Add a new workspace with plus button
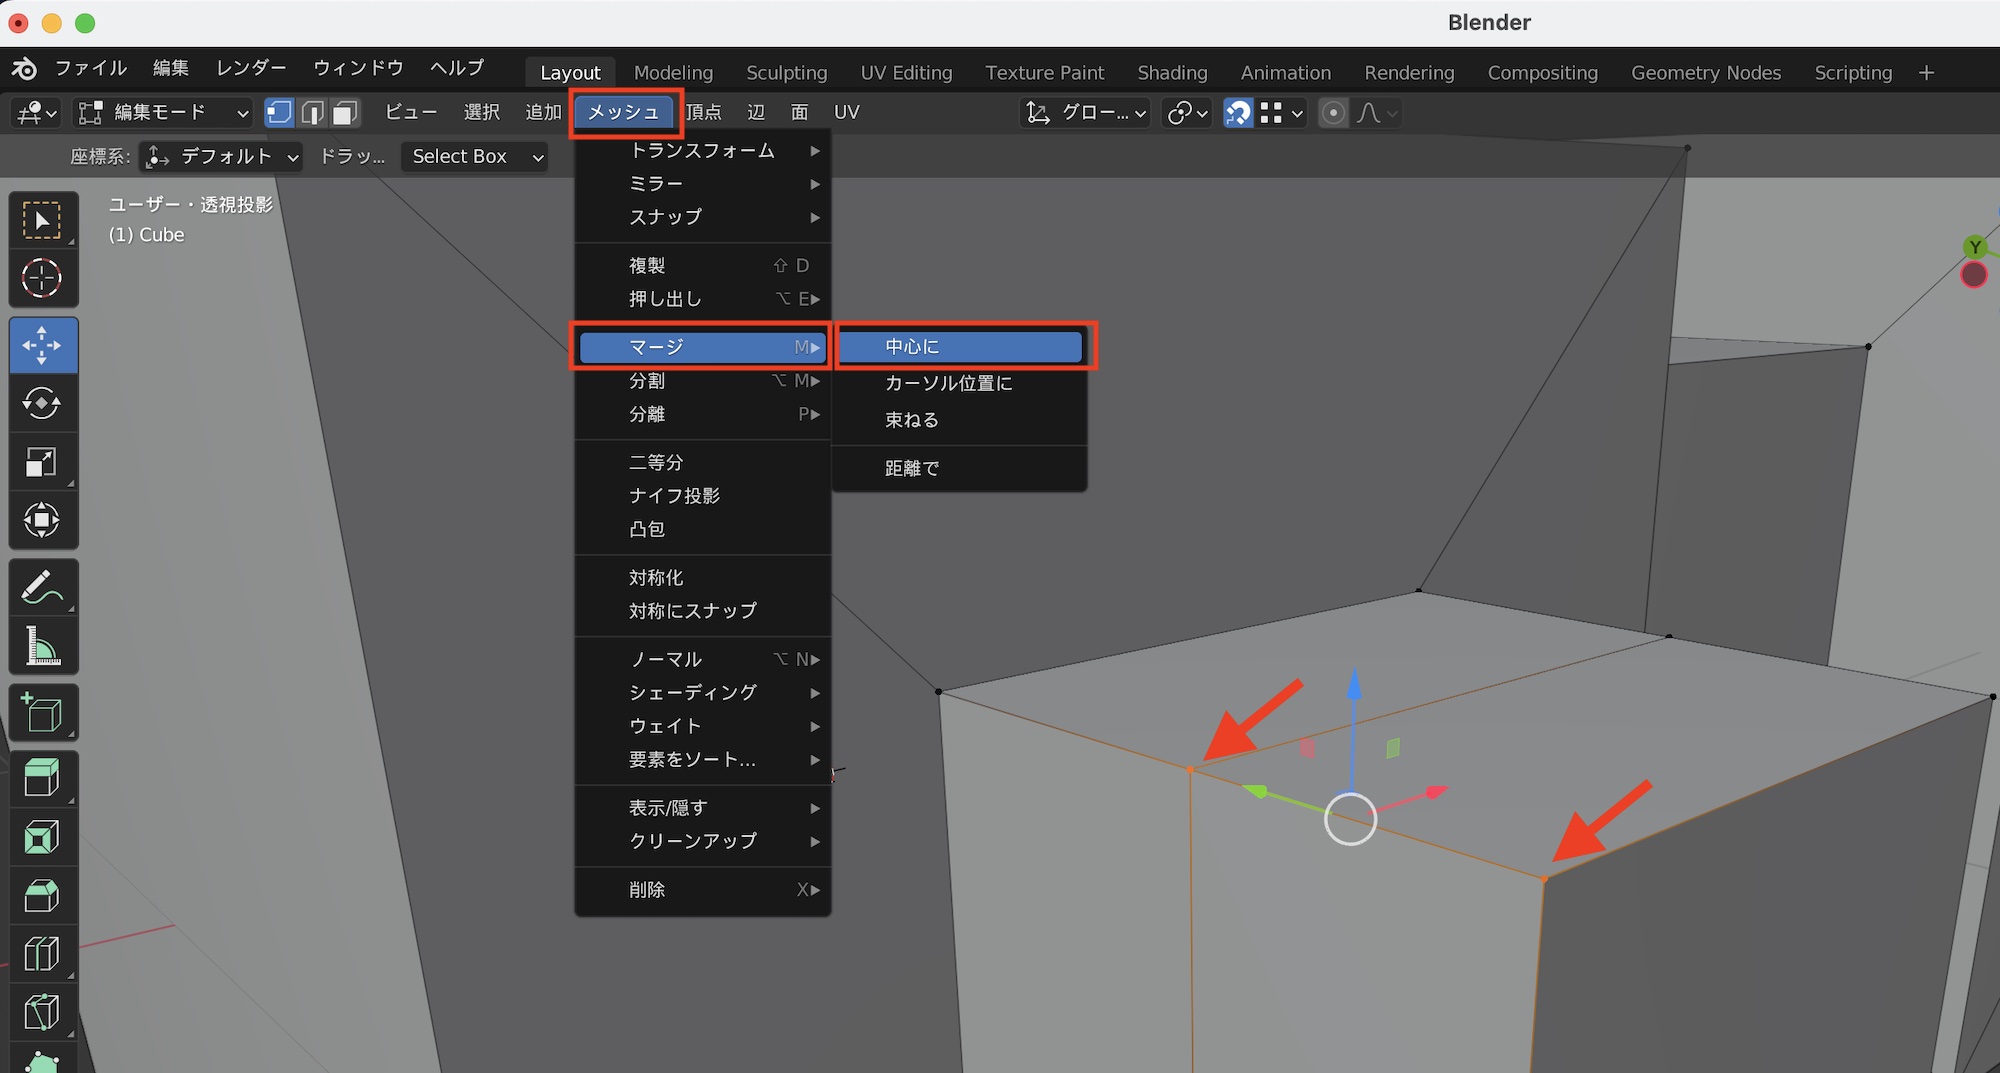The height and width of the screenshot is (1073, 2000). point(1926,73)
